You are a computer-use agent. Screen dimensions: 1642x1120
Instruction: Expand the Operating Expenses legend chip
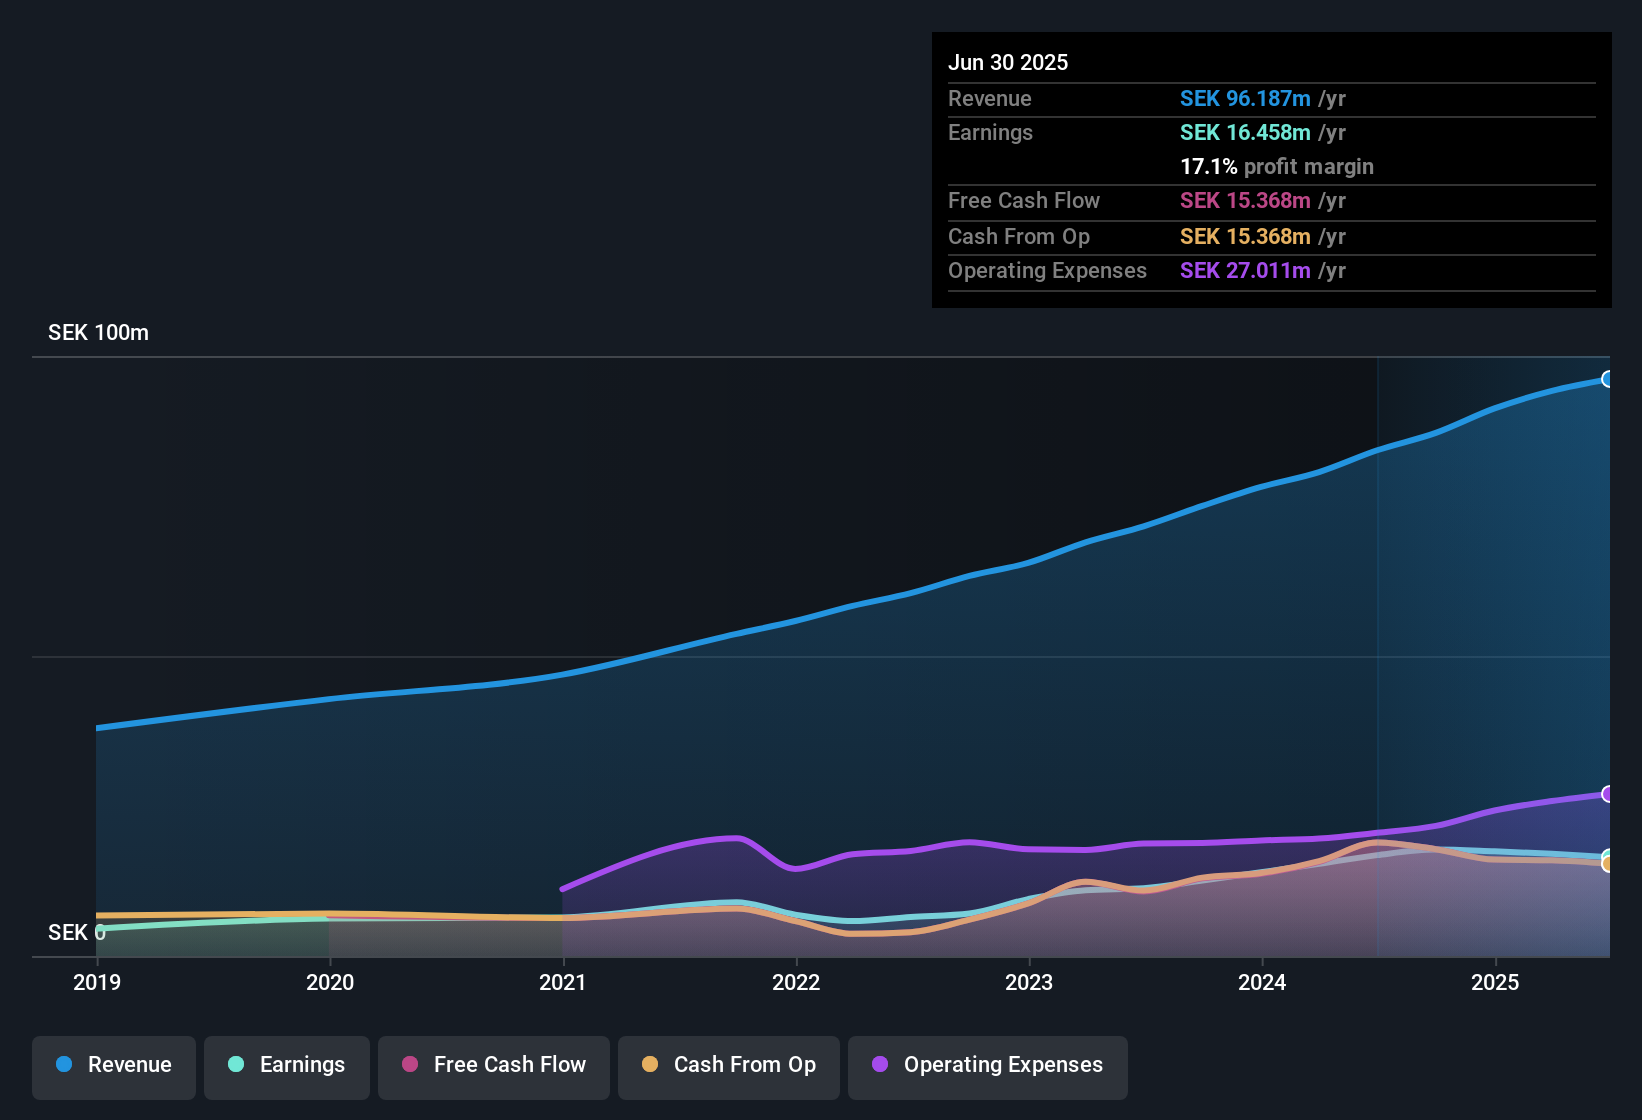click(x=987, y=1065)
